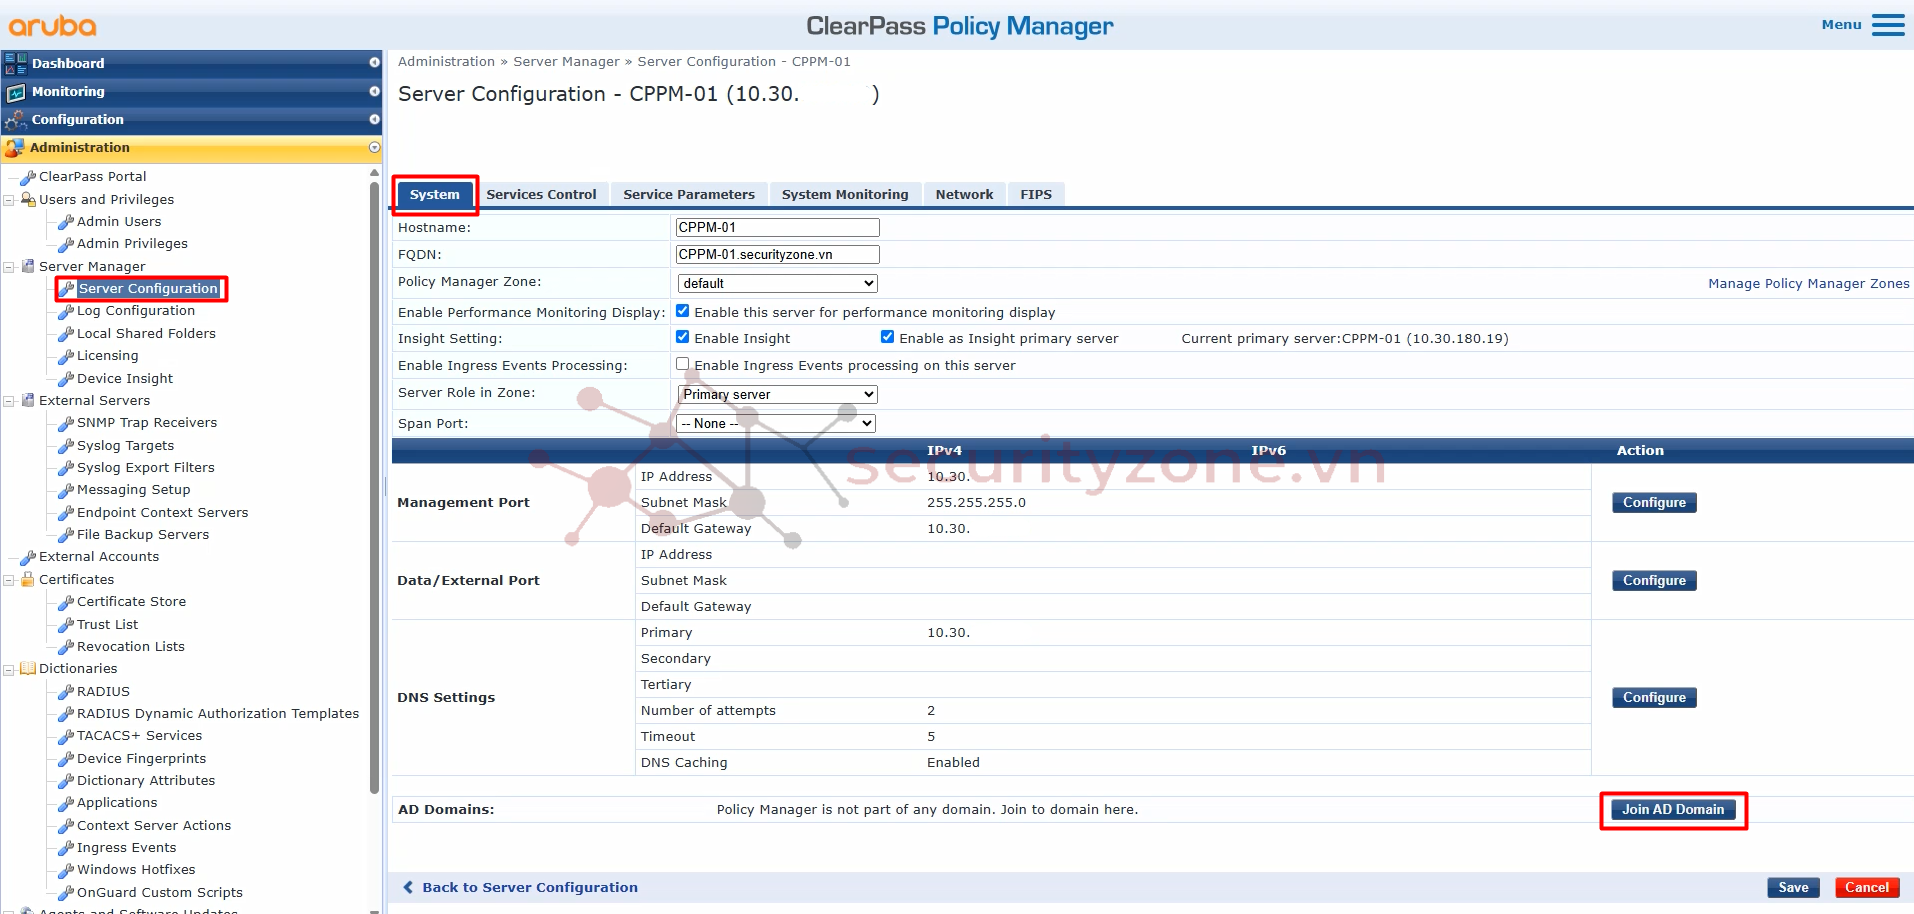Switch to the FIPS tab
Viewport: 1914px width, 914px height.
1036,195
